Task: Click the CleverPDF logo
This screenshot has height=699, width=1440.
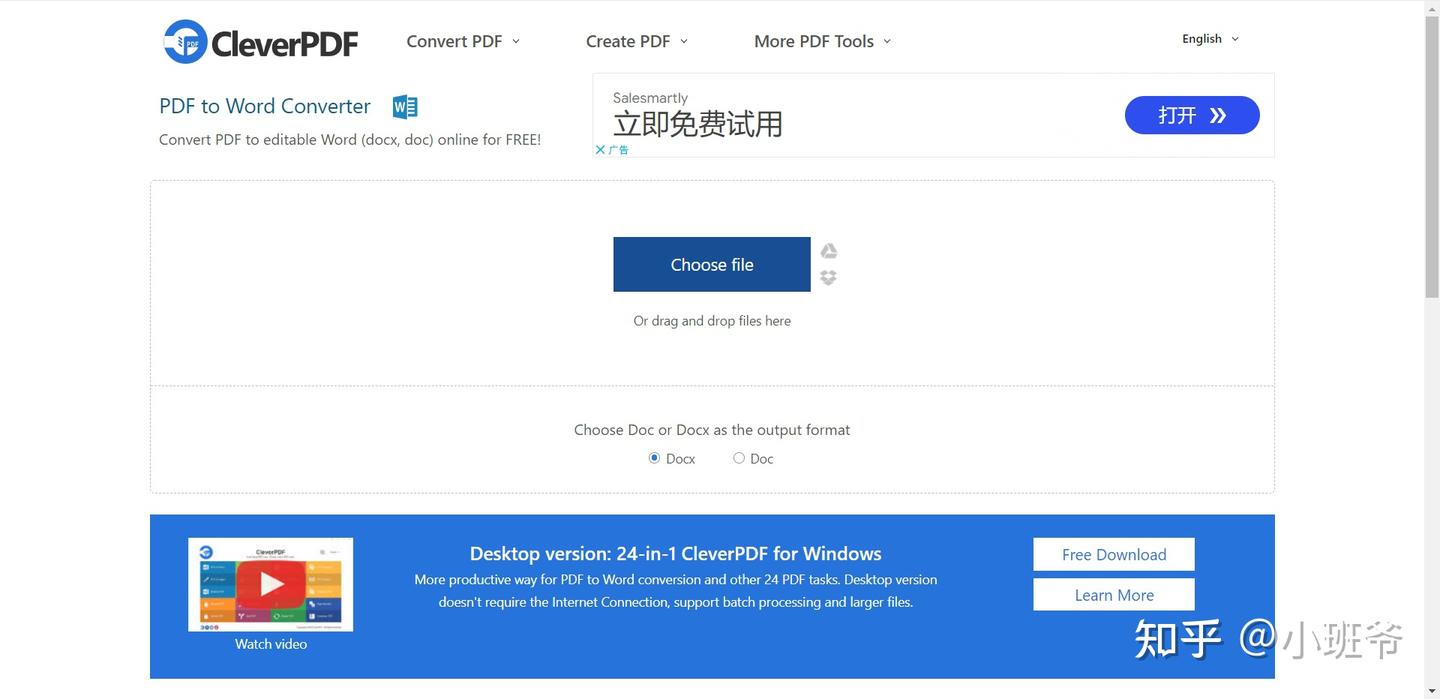Action: [x=261, y=42]
